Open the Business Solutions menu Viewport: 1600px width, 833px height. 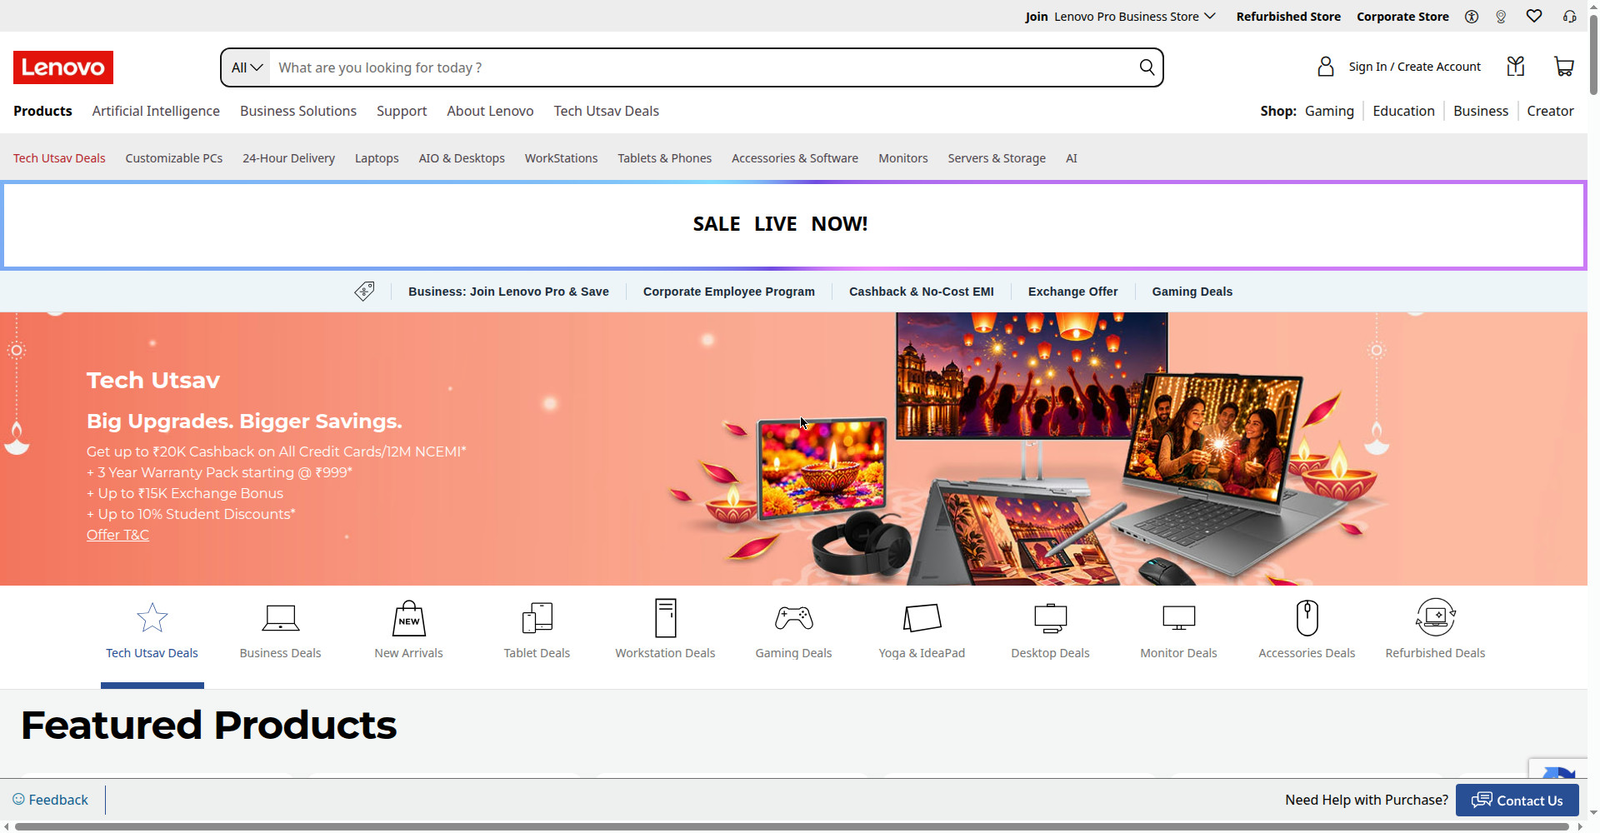click(298, 111)
